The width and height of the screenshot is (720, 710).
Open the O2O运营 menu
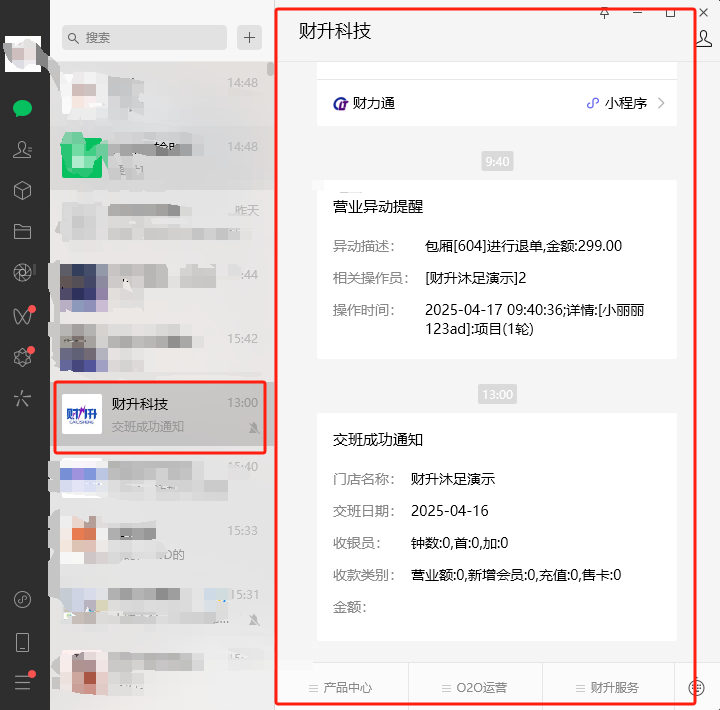pyautogui.click(x=475, y=687)
